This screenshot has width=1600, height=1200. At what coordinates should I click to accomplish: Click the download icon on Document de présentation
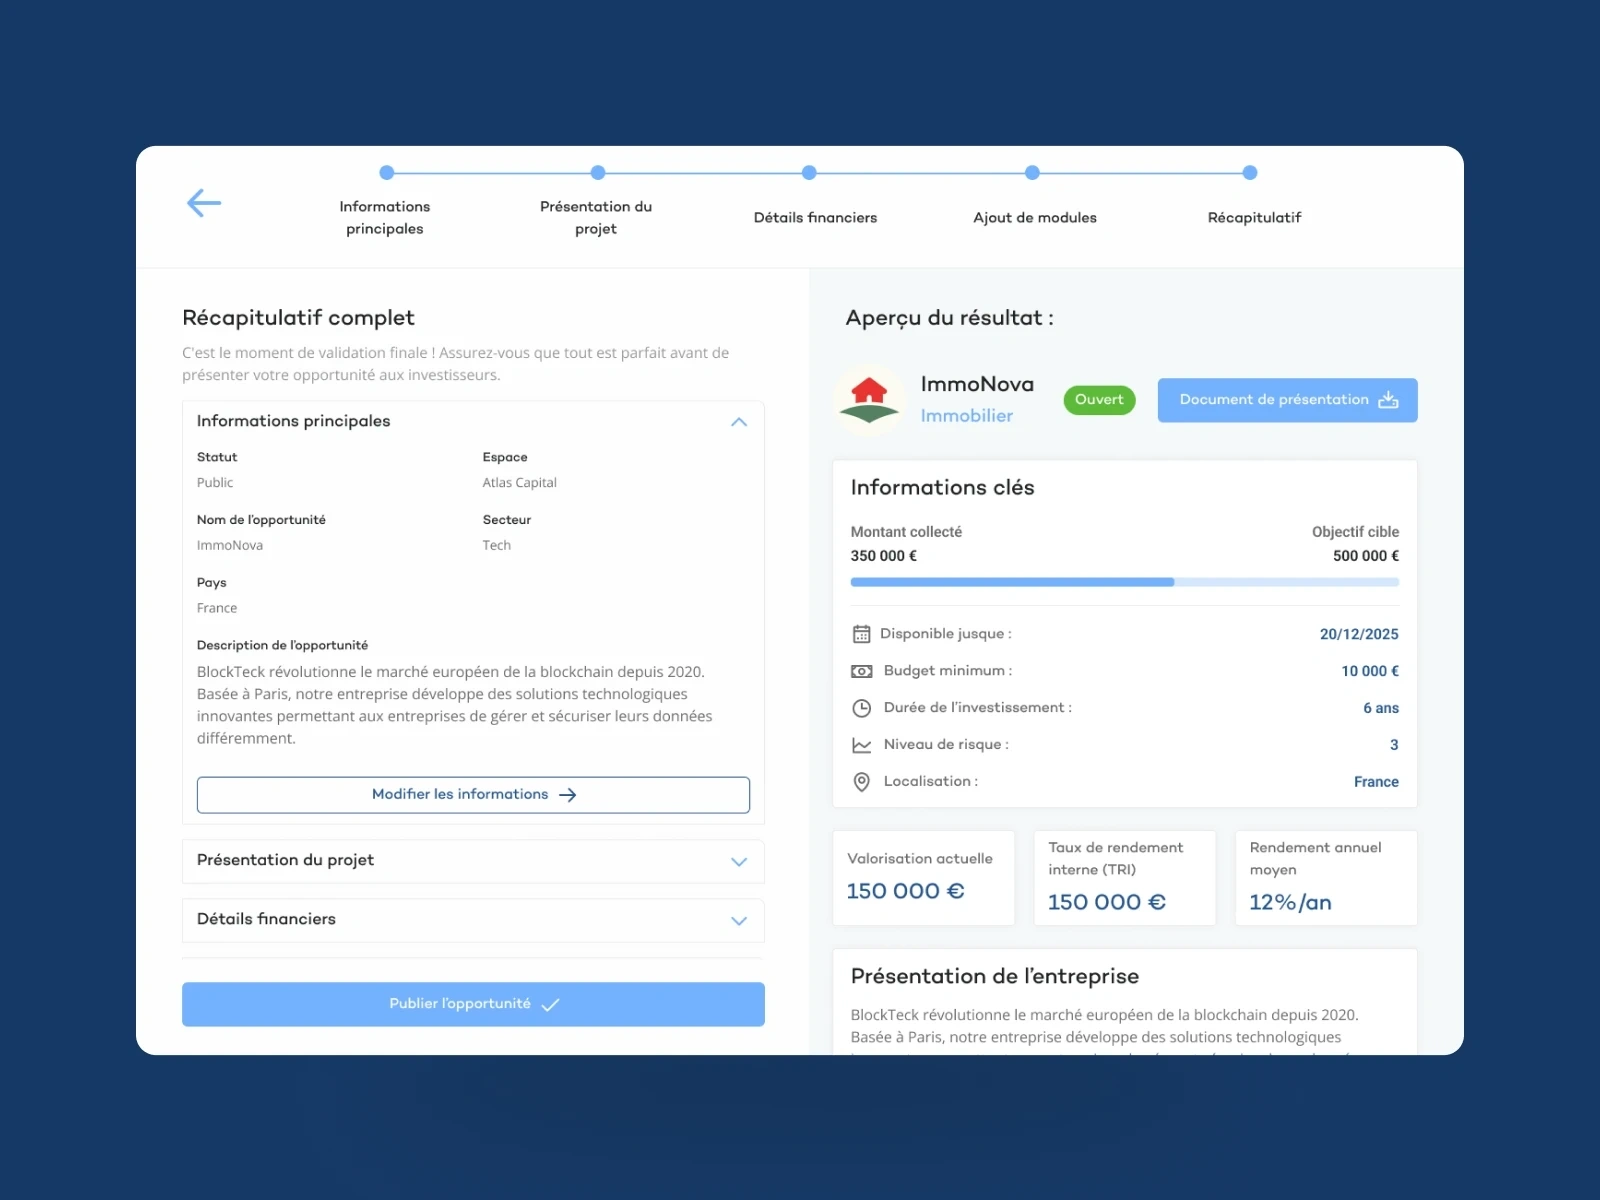pos(1389,399)
